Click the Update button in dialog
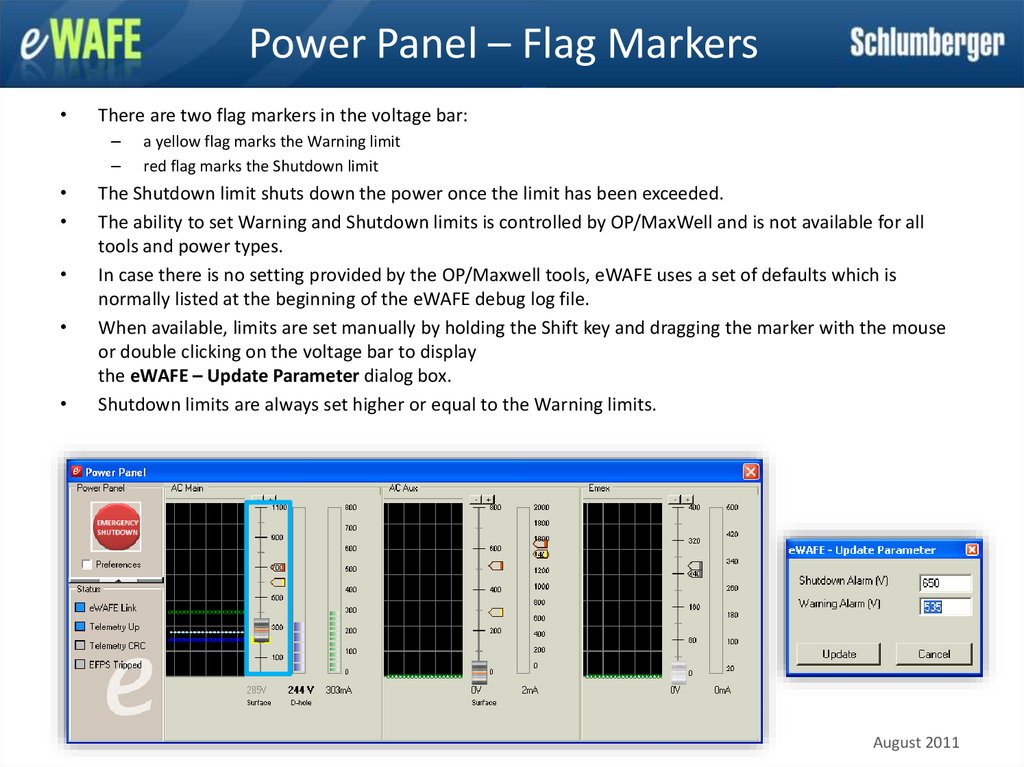1024x767 pixels. click(839, 654)
